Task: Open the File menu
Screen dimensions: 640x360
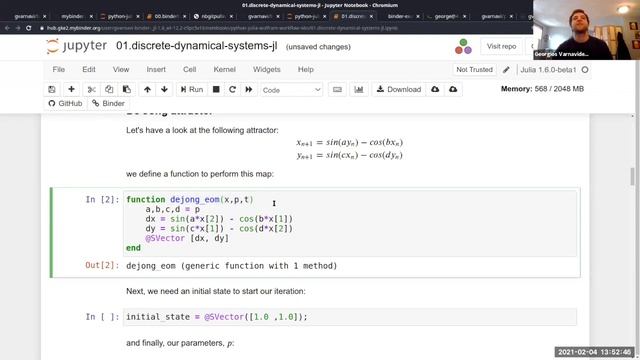Action: tap(59, 69)
